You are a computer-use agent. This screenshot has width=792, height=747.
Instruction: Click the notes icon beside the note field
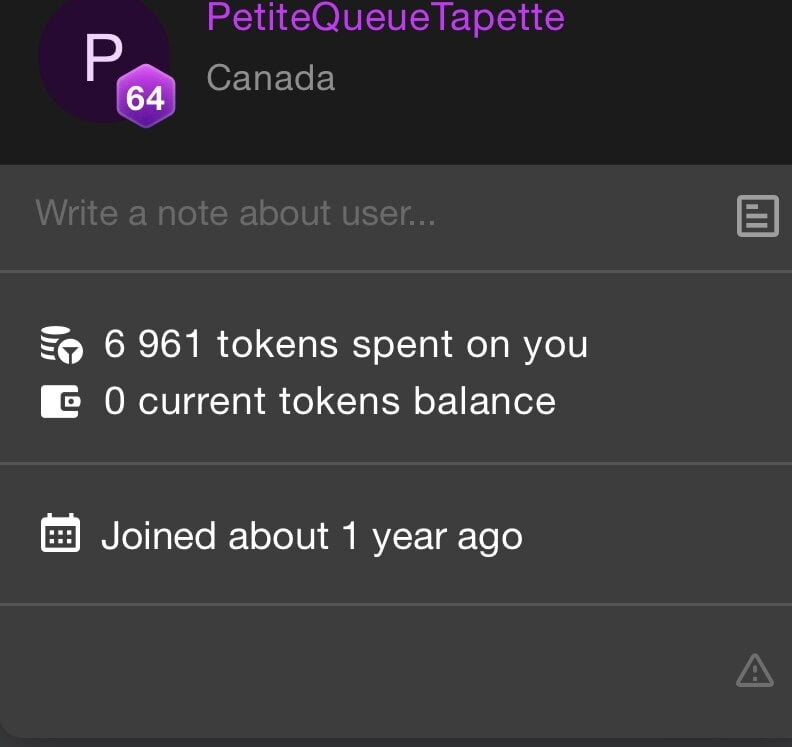pyautogui.click(x=757, y=215)
